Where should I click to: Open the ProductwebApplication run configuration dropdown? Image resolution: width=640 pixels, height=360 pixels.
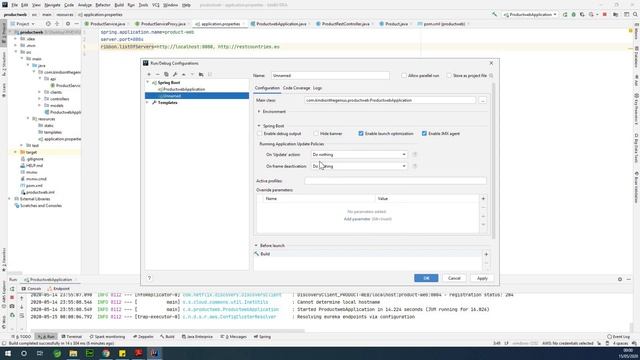[x=530, y=15]
